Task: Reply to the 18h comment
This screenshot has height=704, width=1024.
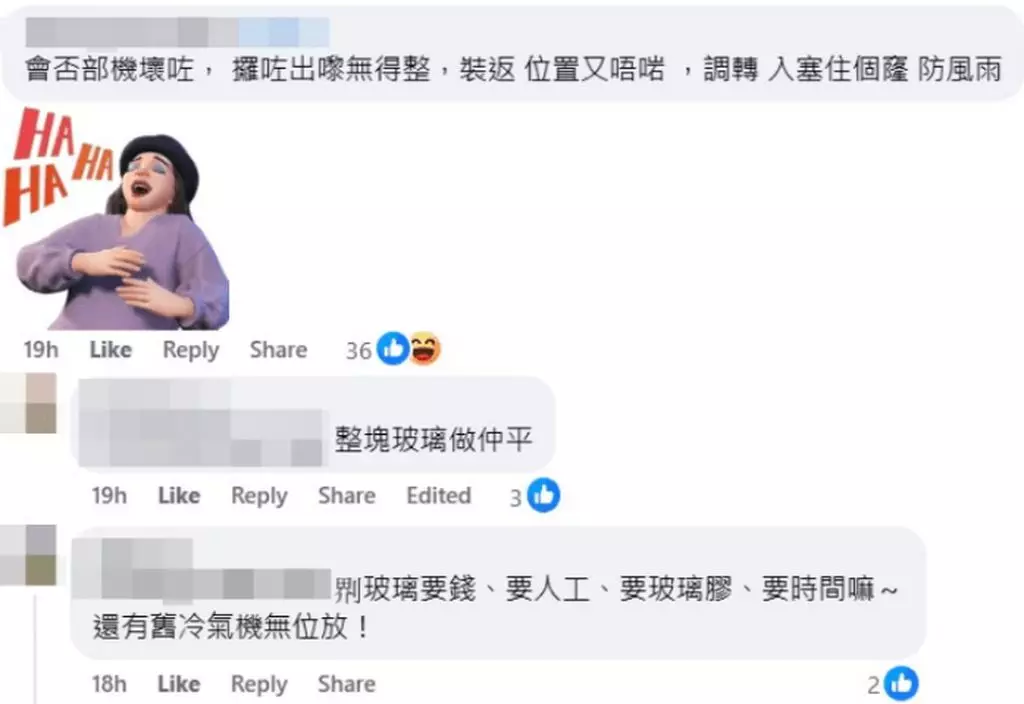Action: (x=259, y=684)
